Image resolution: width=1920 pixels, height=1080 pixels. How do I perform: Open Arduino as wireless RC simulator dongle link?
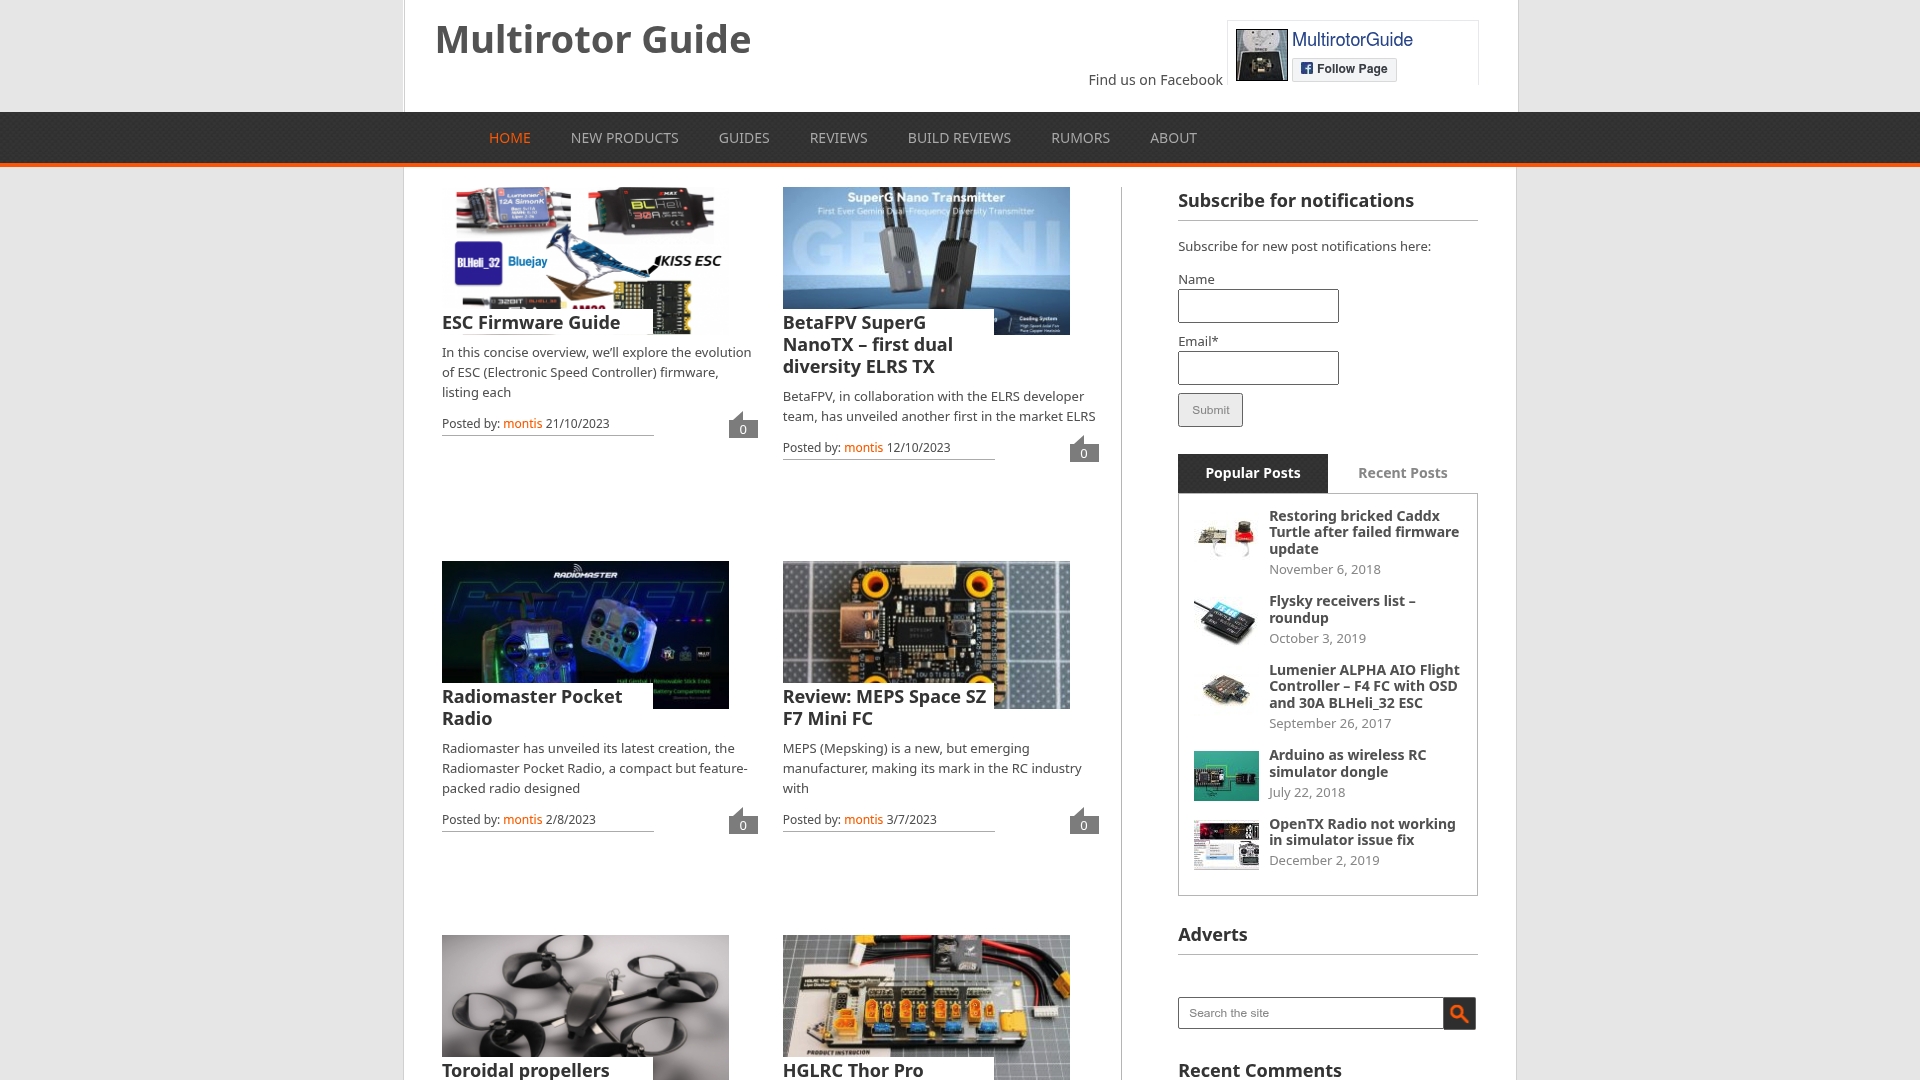(x=1347, y=763)
